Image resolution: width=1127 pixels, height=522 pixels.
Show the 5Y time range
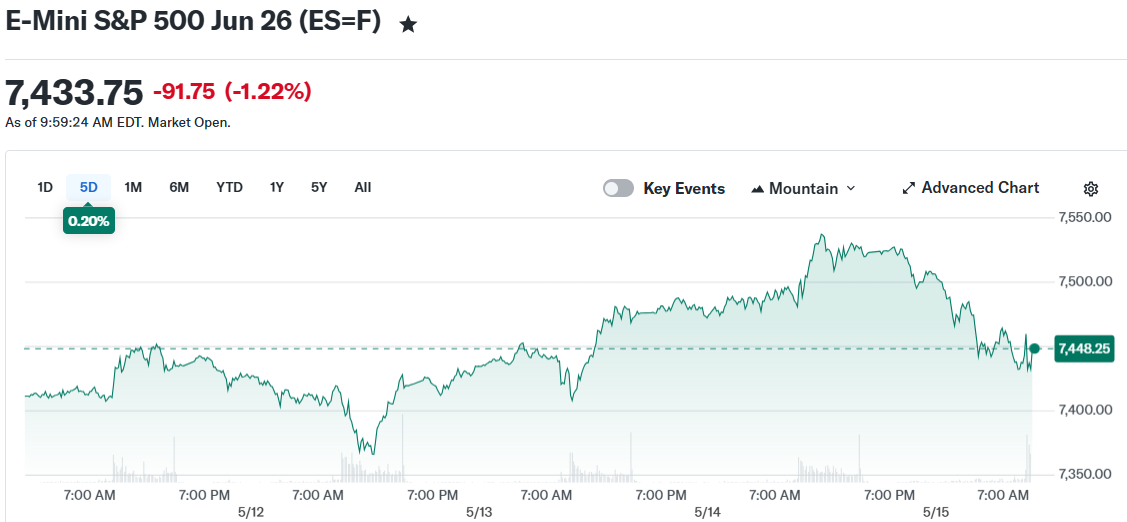pos(319,188)
